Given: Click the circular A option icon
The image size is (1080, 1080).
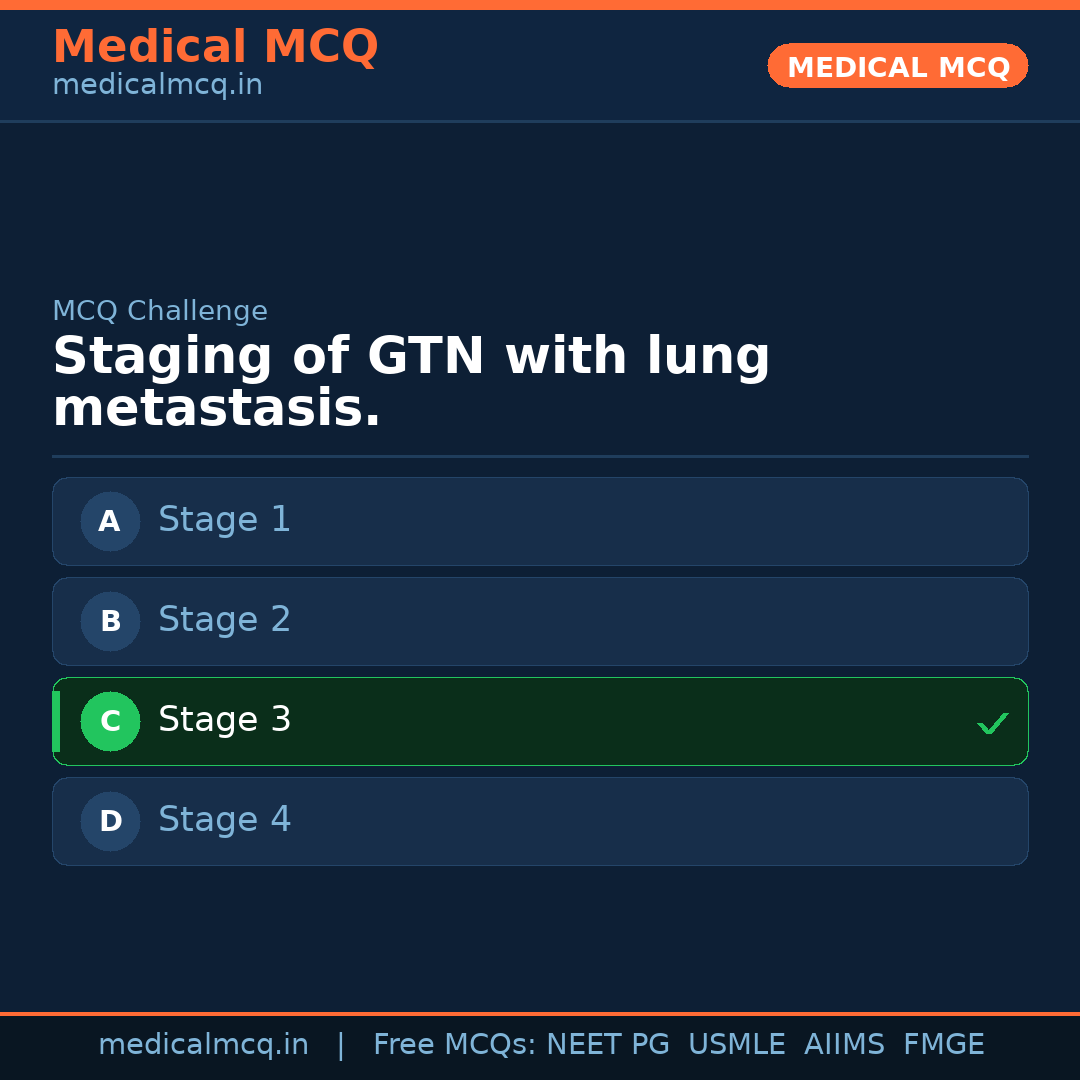Looking at the screenshot, I should [110, 521].
